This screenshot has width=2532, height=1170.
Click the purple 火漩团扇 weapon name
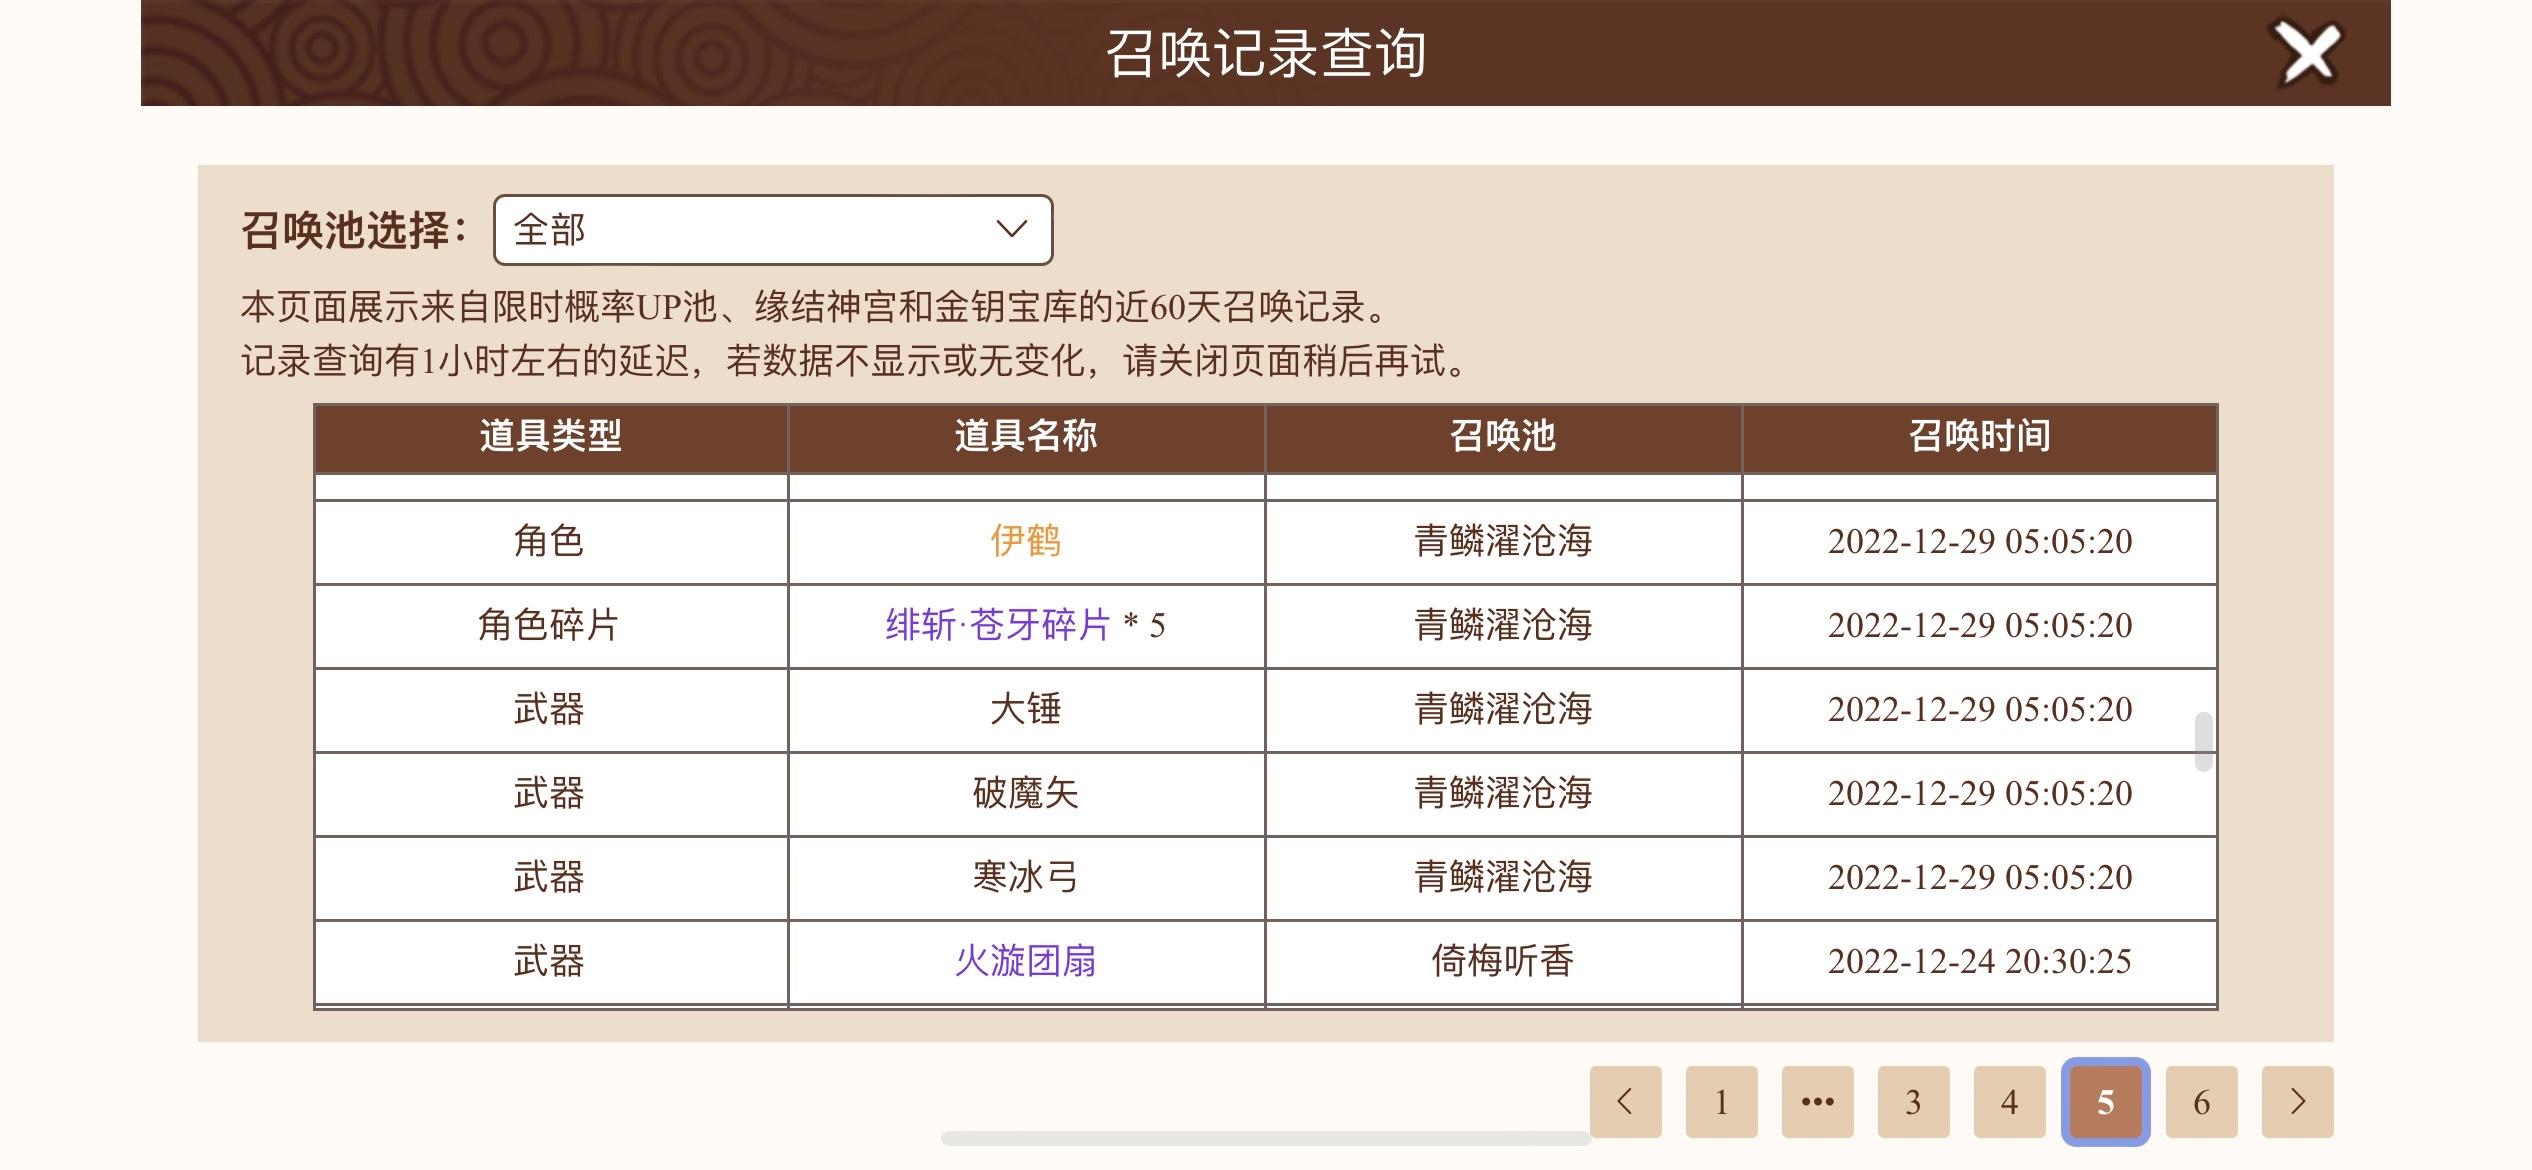pos(1026,961)
